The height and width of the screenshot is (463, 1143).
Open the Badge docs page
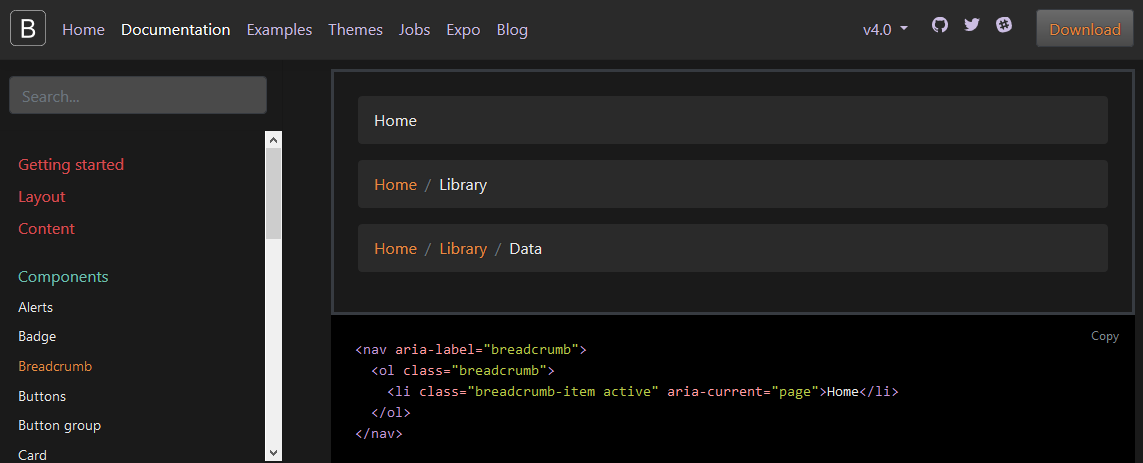(x=37, y=337)
